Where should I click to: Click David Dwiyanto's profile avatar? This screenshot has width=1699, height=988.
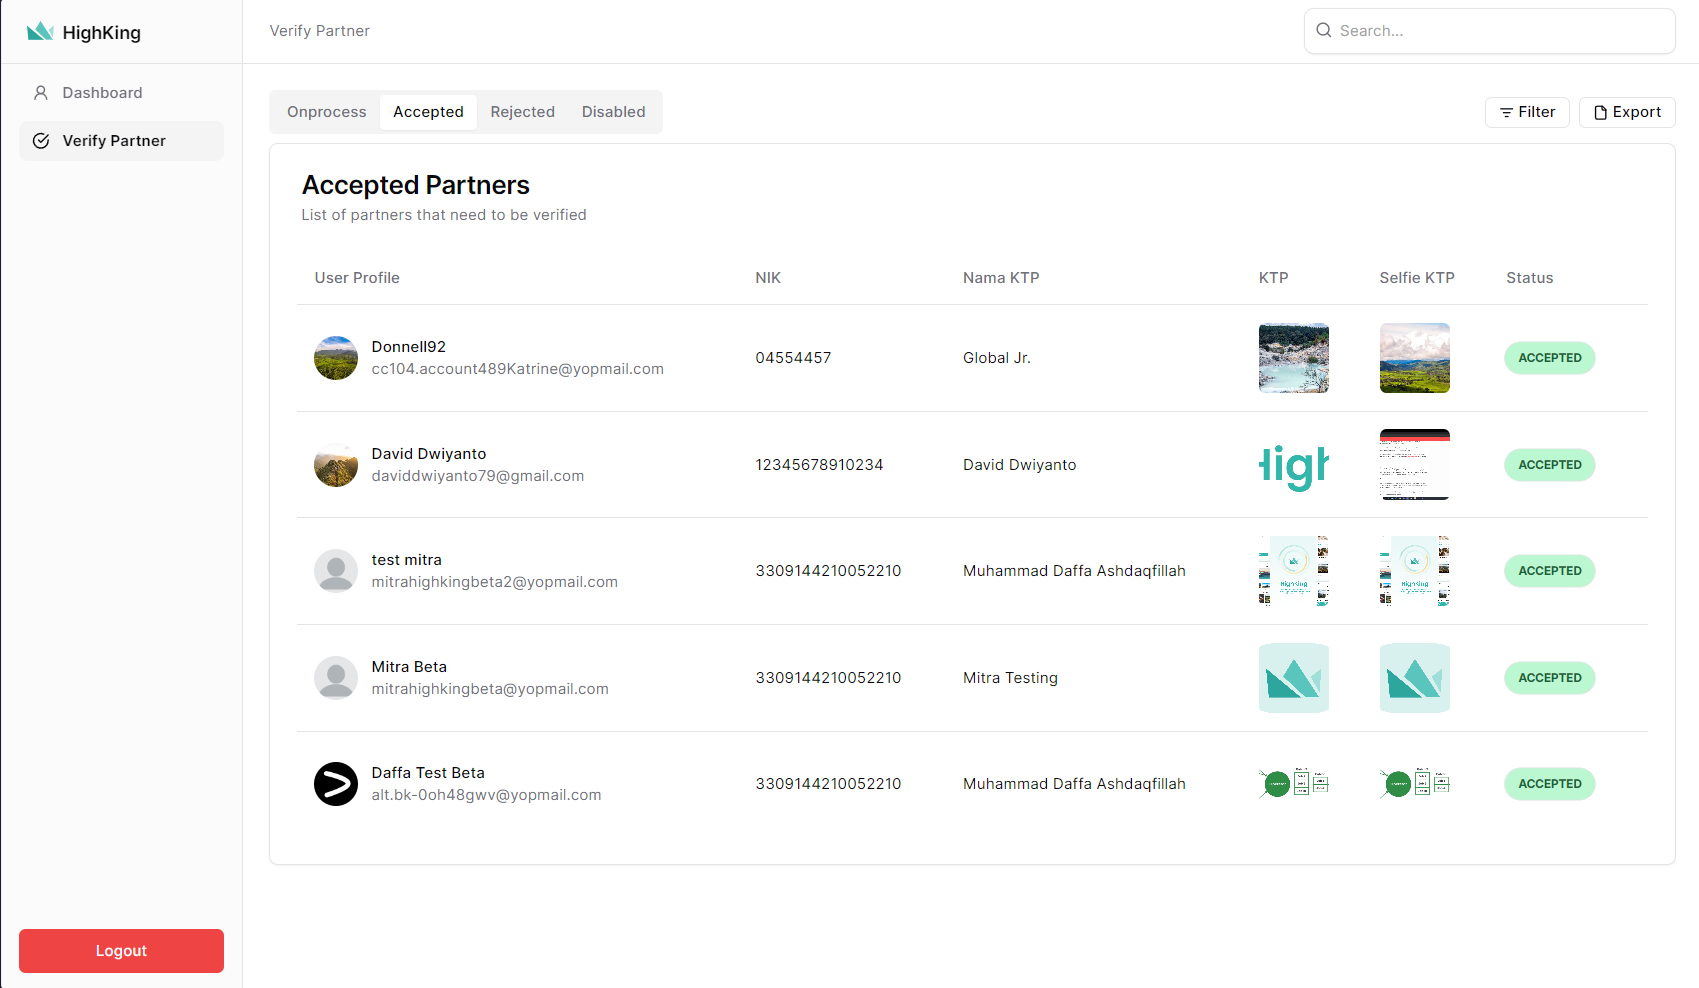[336, 465]
